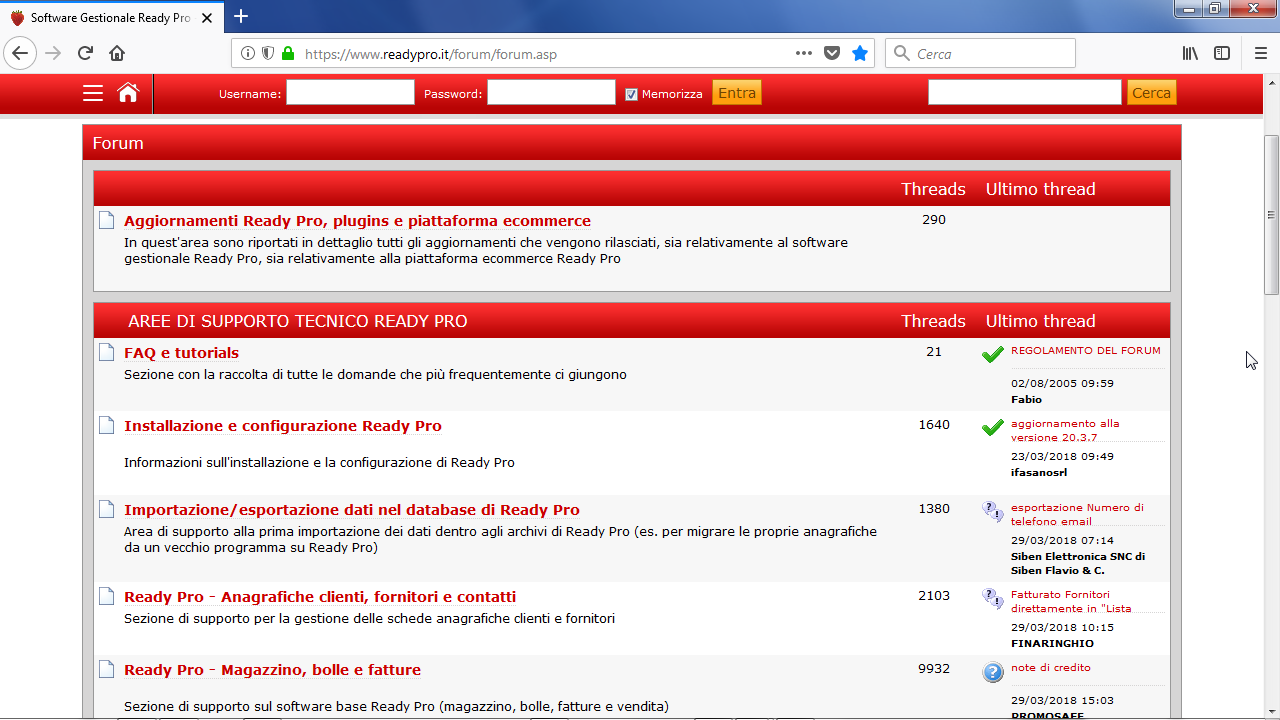Viewport: 1280px width, 720px height.
Task: Click the Forum header title
Action: 118,143
